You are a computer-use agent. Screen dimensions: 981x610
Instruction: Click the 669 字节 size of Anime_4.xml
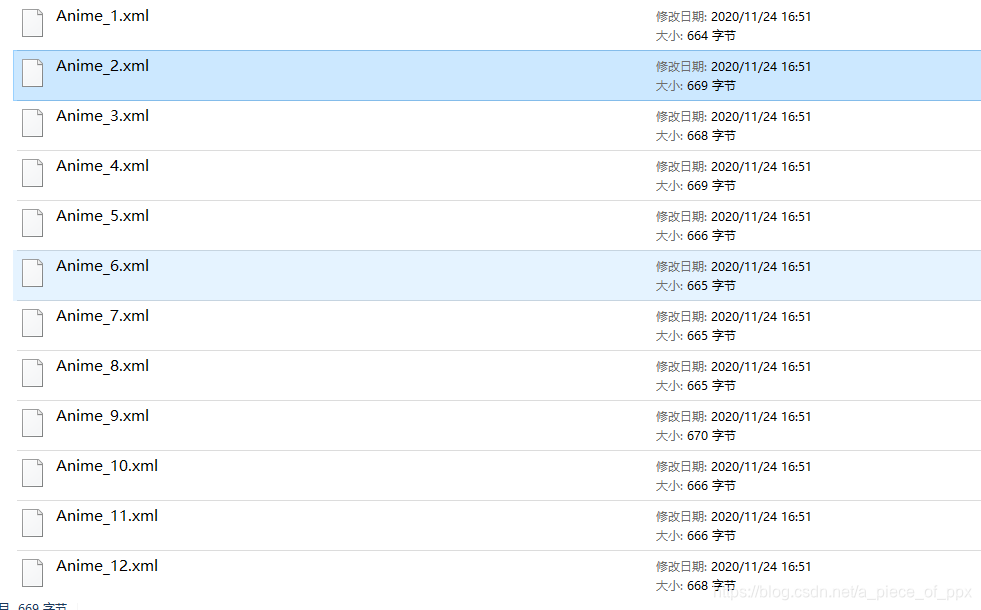(x=711, y=186)
